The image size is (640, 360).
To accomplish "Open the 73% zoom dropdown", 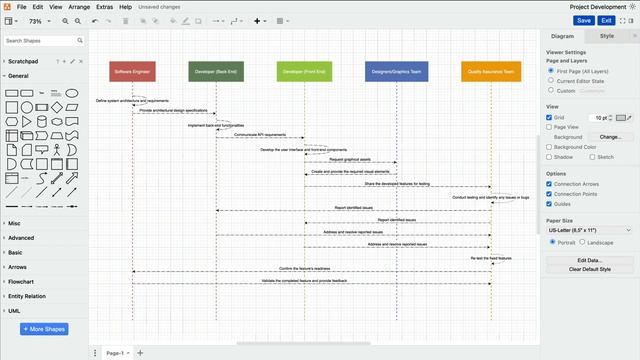I will pyautogui.click(x=40, y=21).
